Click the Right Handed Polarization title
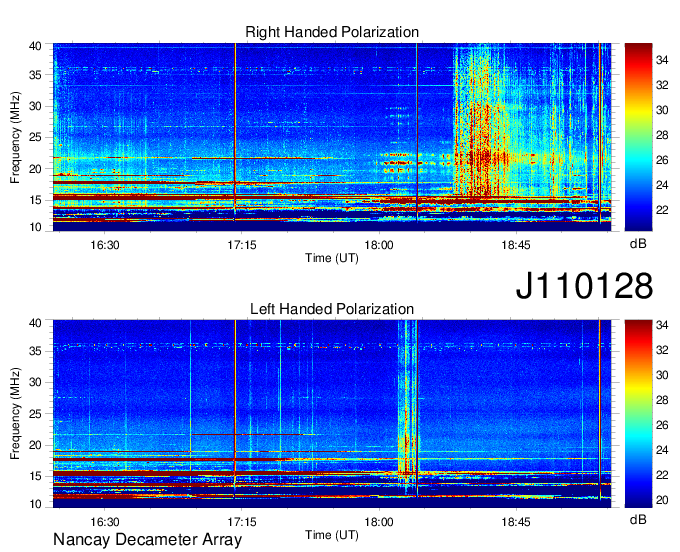Screen dimensions: 680x552 coord(332,32)
